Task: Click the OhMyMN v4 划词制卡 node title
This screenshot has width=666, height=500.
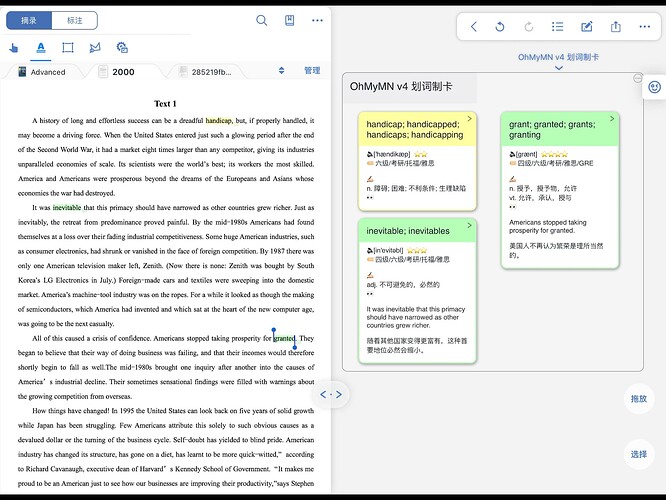Action: pyautogui.click(x=401, y=87)
